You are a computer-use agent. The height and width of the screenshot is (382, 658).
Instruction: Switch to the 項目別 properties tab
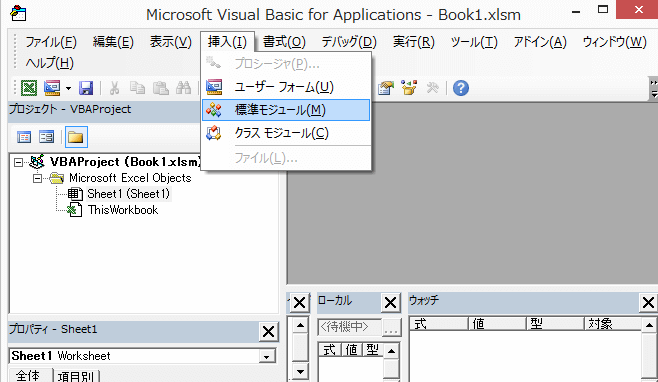pyautogui.click(x=76, y=376)
